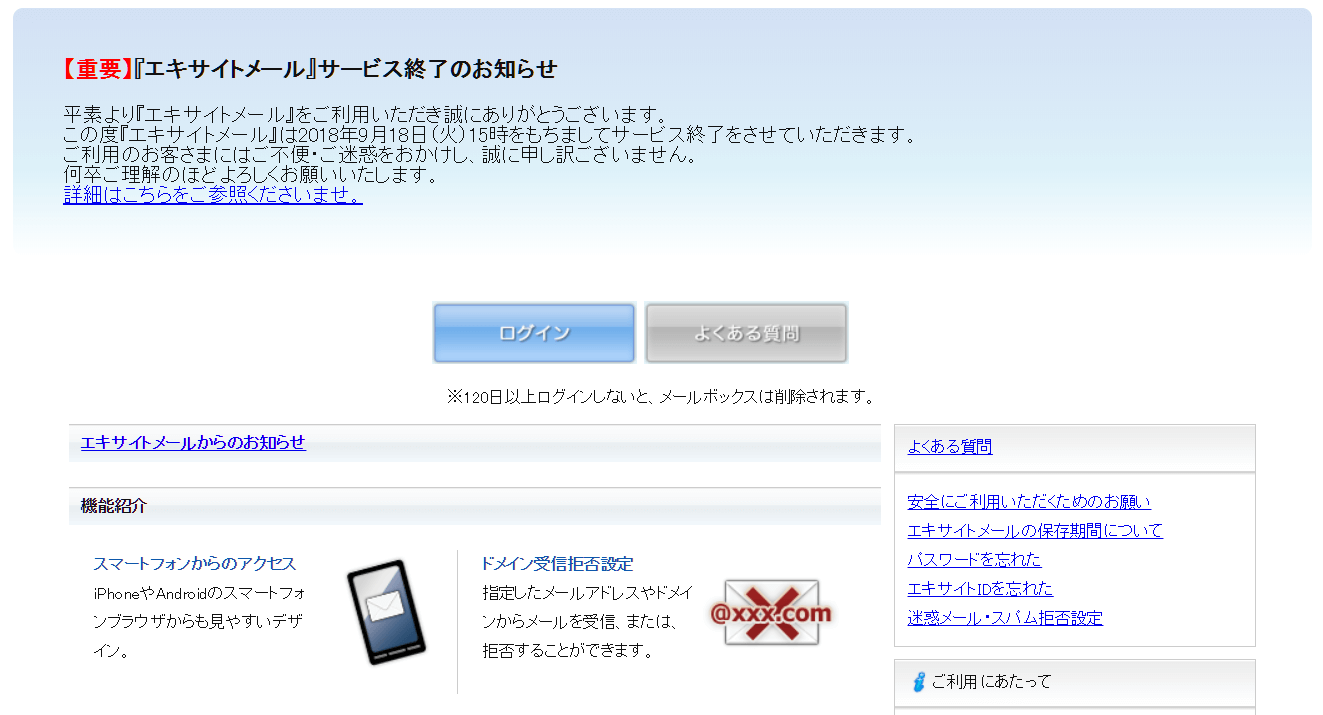Screen dimensions: 1323x715
Task: Open 安全にご利用いただくためのお願い link
Action: point(1029,502)
